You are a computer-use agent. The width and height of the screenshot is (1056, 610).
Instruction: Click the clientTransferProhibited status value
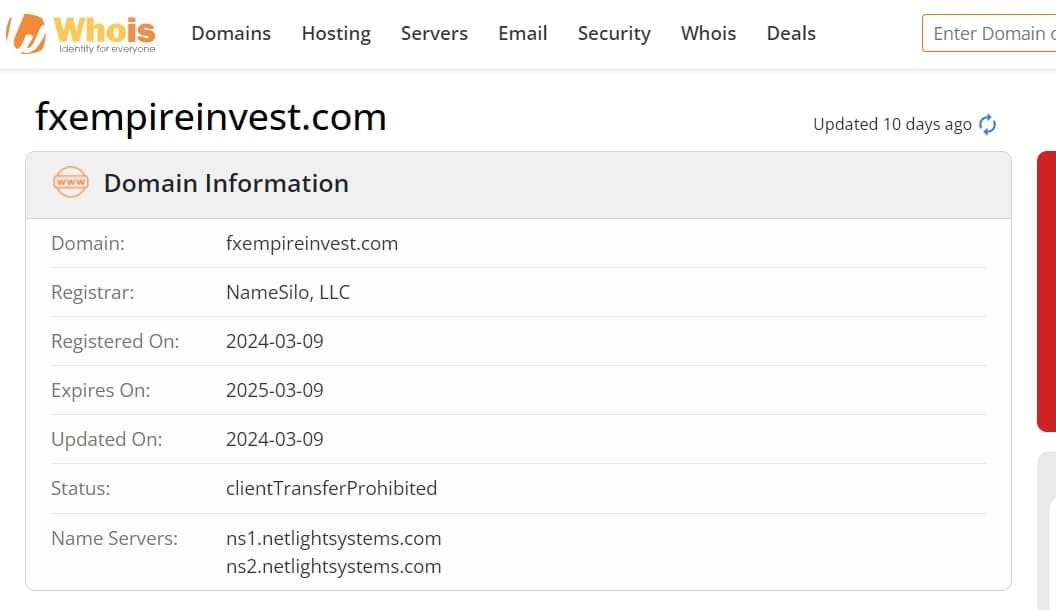331,488
